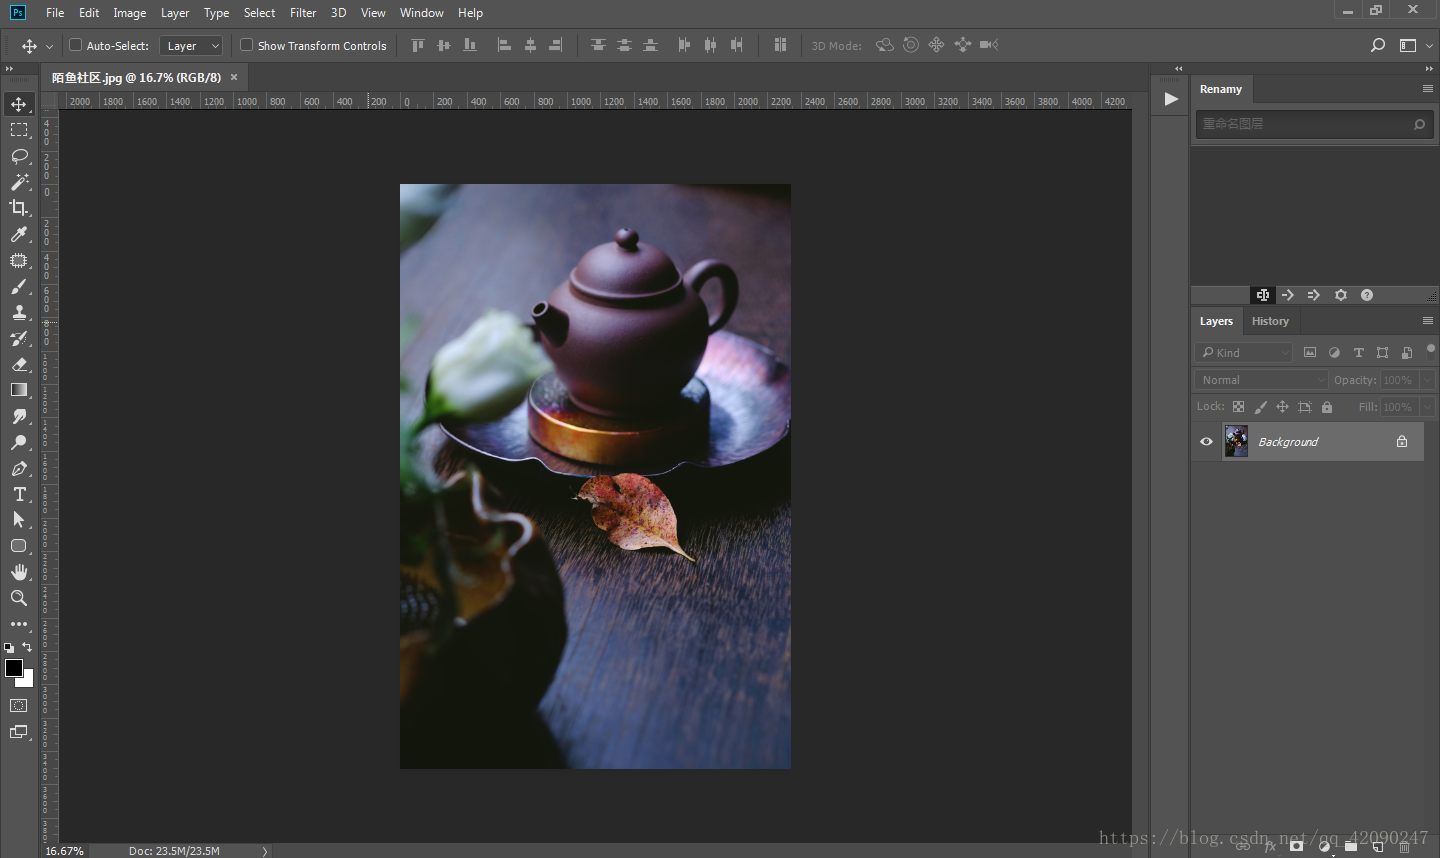
Task: Select the Gradient tool
Action: (19, 390)
